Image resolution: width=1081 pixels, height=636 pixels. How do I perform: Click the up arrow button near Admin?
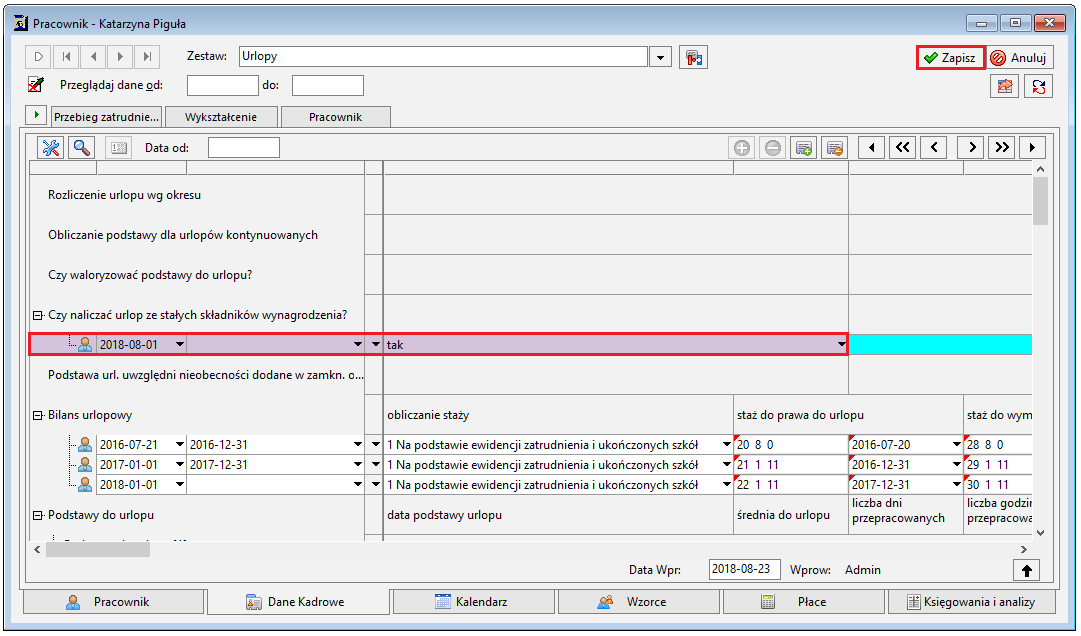[1027, 571]
